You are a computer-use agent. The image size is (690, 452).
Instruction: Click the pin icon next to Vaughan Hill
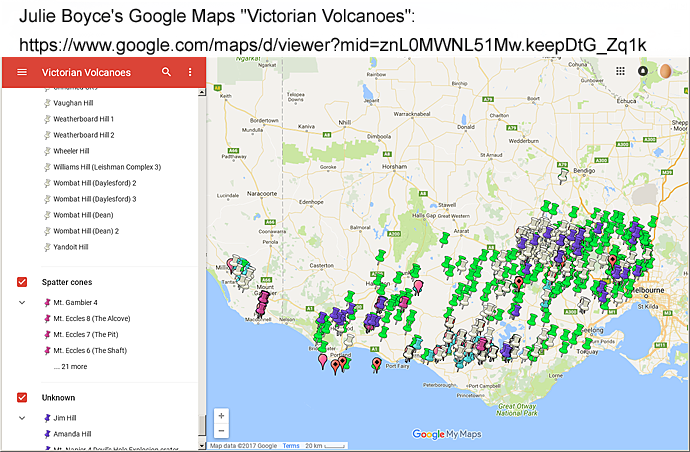47,103
